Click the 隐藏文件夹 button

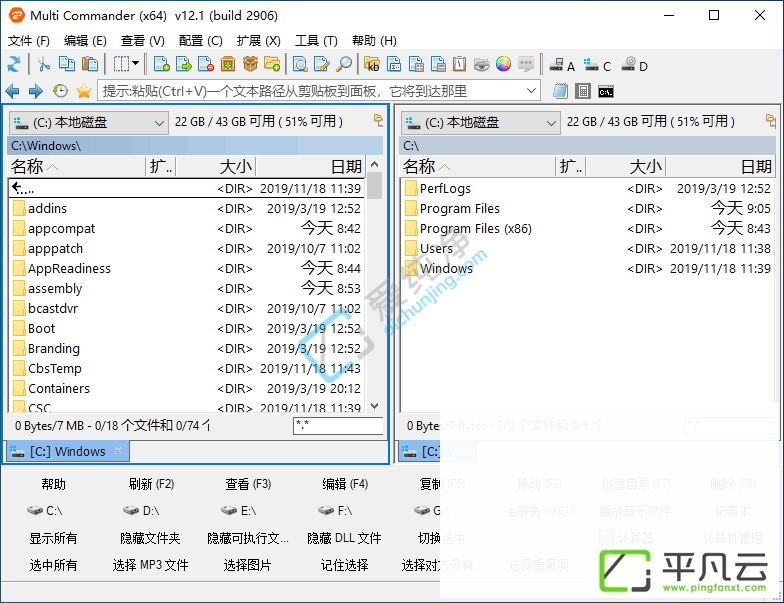[150, 538]
